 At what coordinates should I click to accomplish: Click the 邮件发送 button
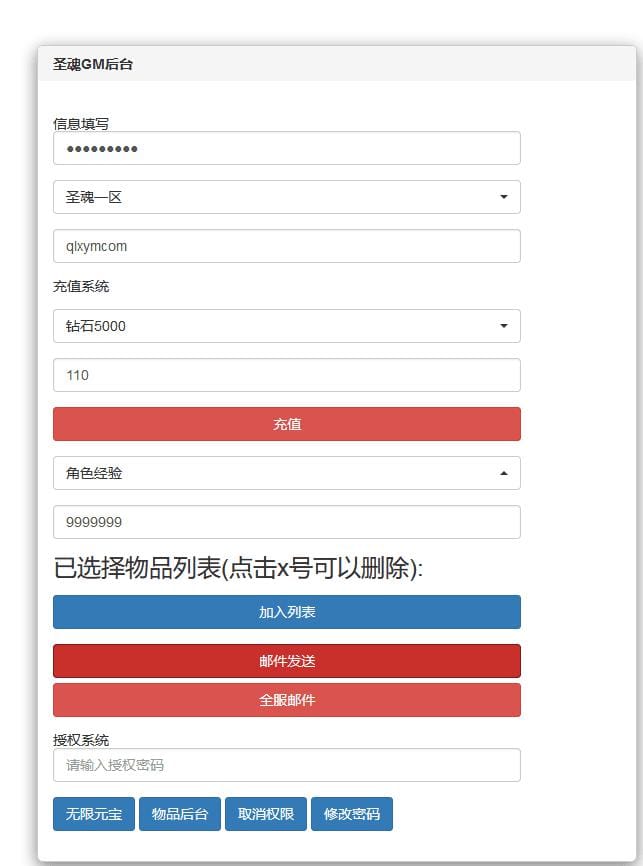tap(286, 661)
